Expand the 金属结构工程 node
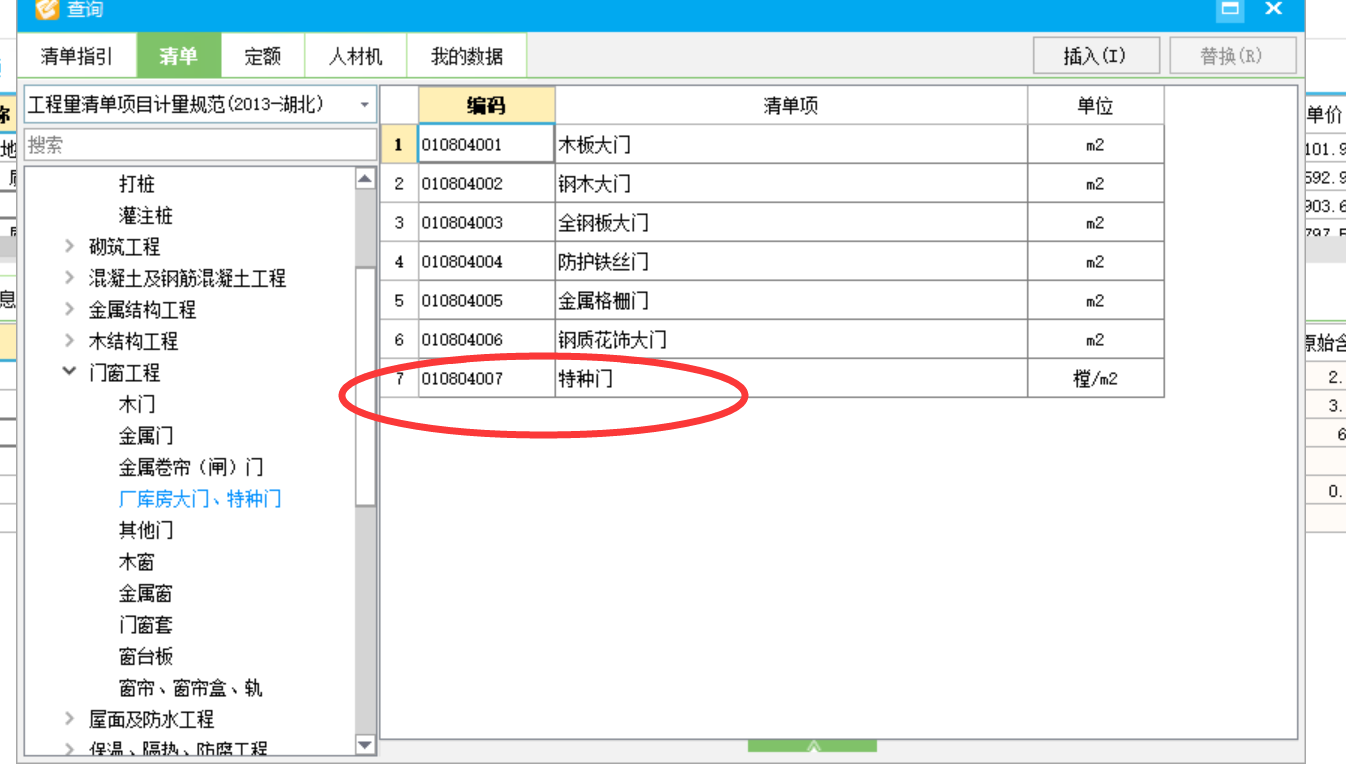1346x781 pixels. [x=69, y=310]
